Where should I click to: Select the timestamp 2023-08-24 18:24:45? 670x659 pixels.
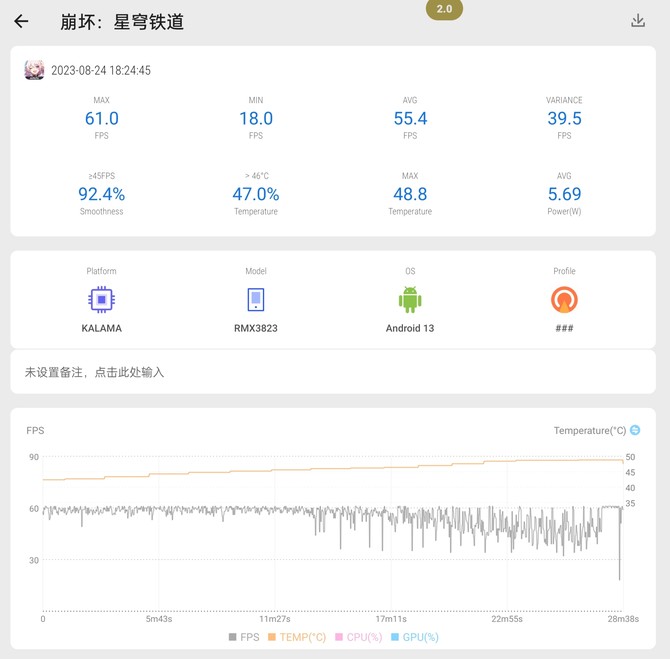coord(101,70)
